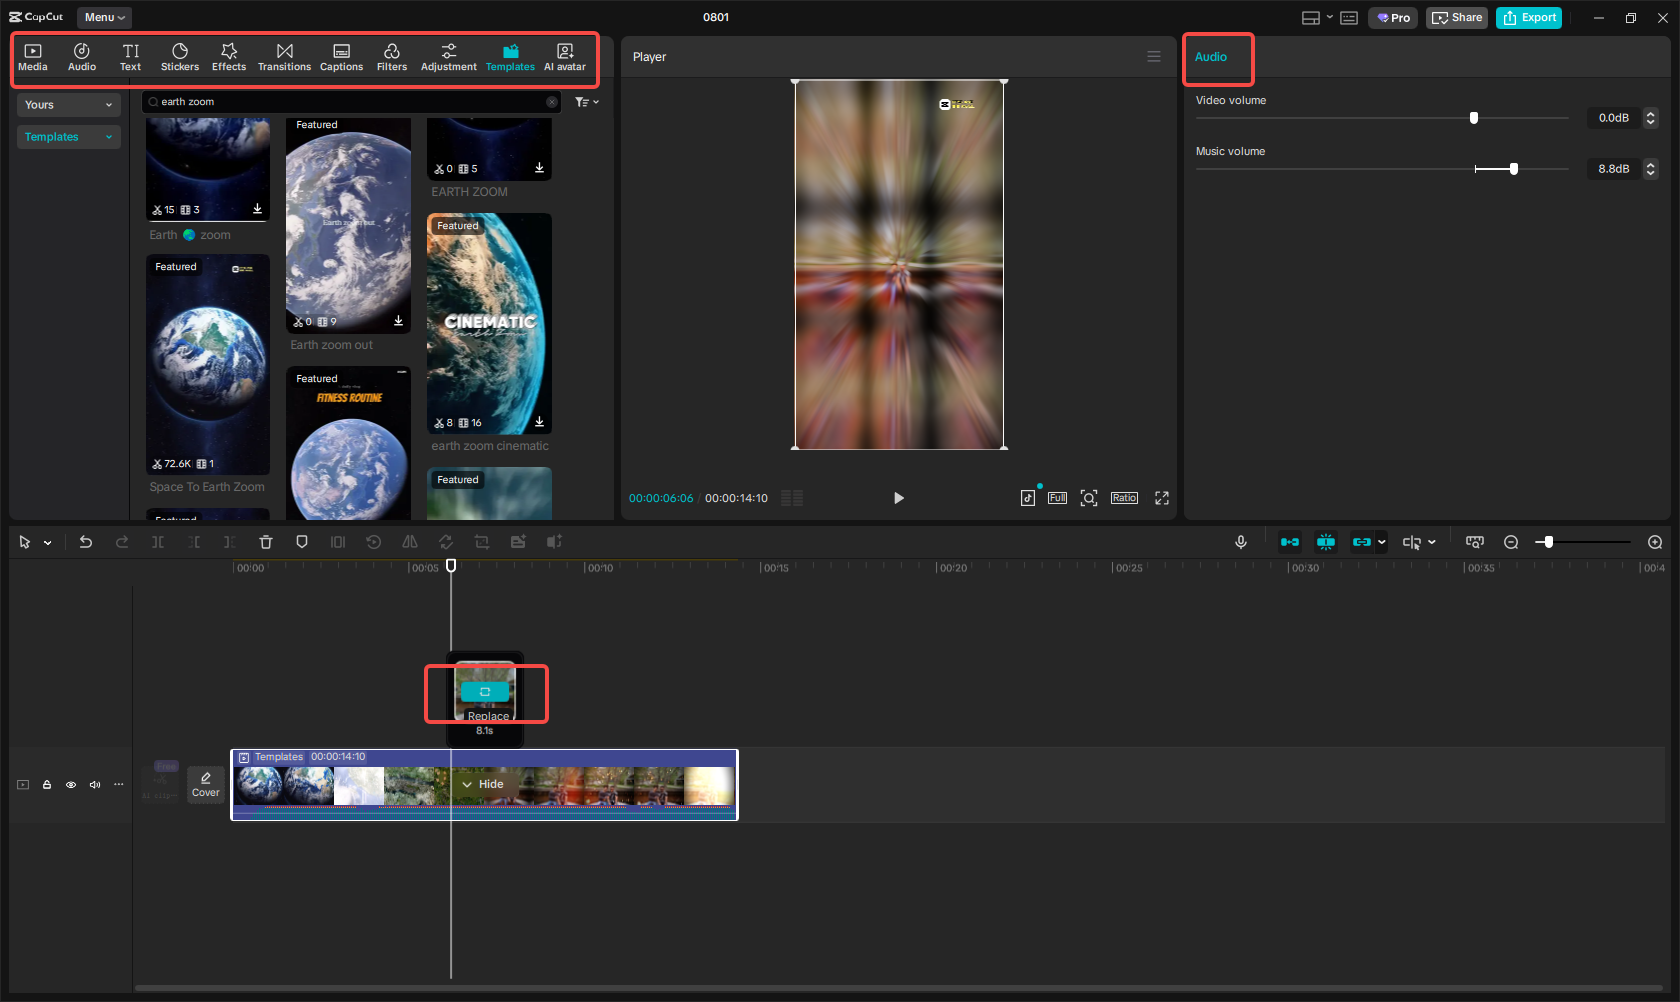The height and width of the screenshot is (1002, 1680).
Task: Select the Space To Earth Zoom template thumbnail
Action: (208, 365)
